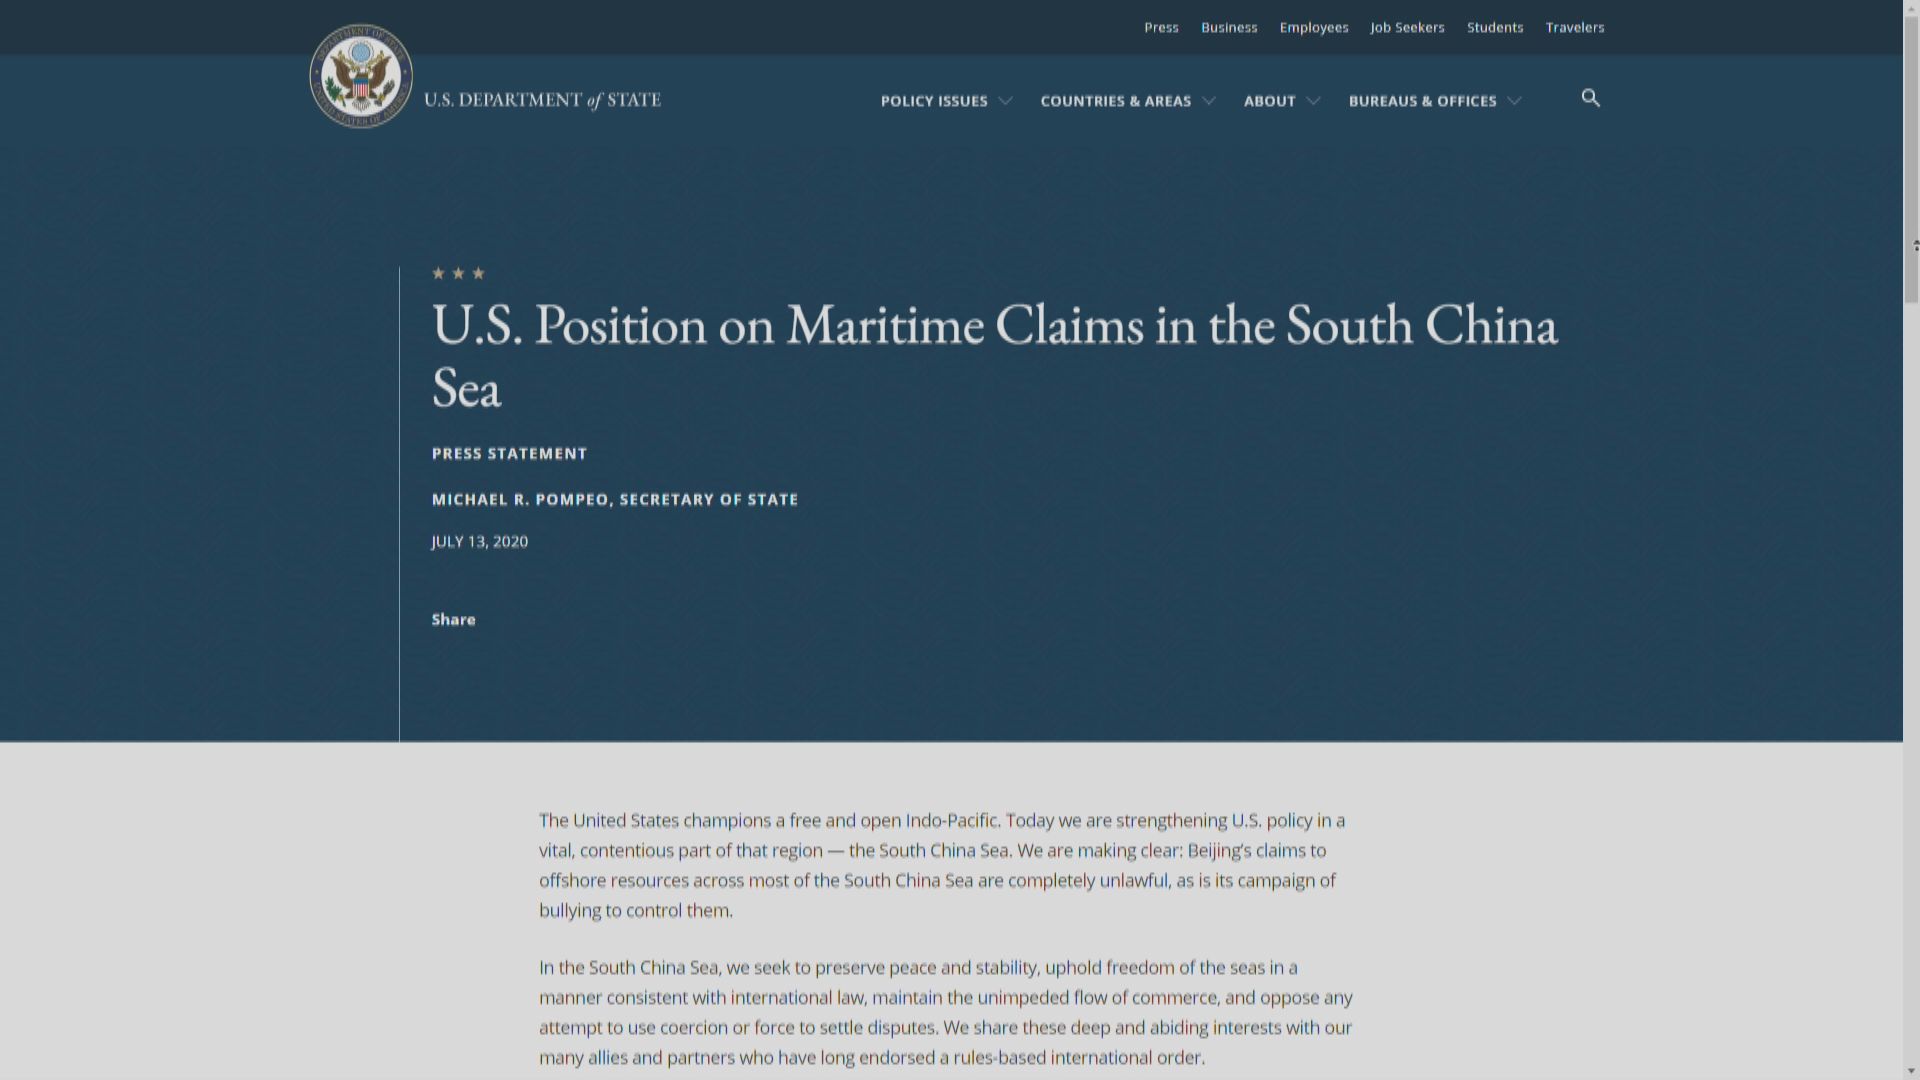
Task: Expand the Bureaus & Offices chevron
Action: tap(1514, 101)
